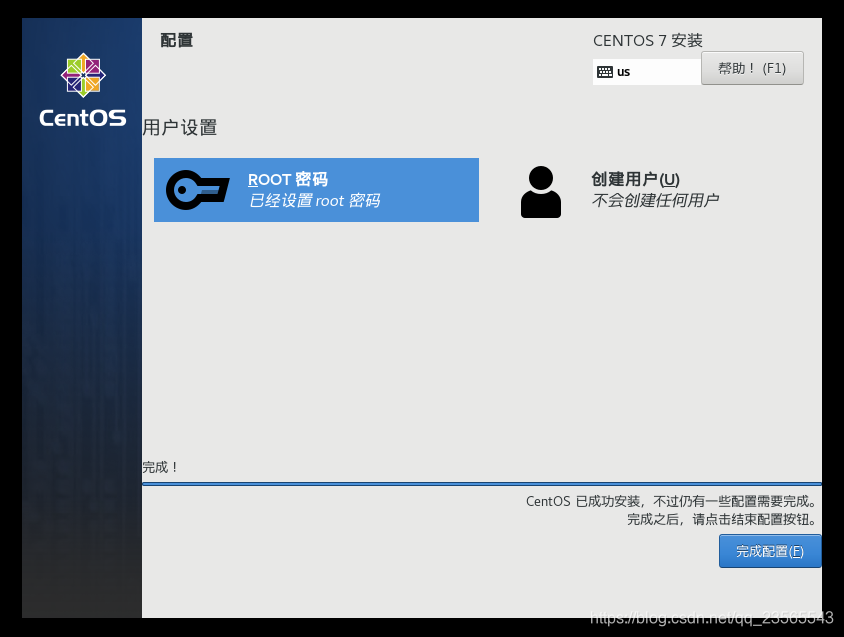Viewport: 844px width, 637px height.
Task: Click the 已经设置 root 密码 status text
Action: 314,201
